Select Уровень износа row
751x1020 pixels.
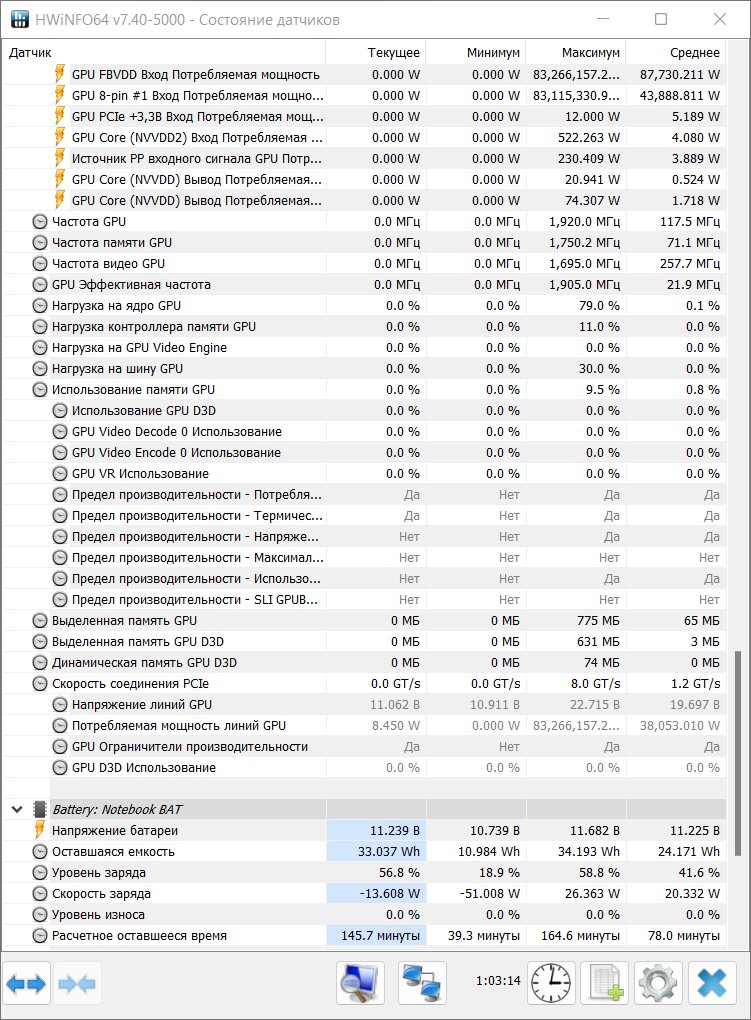point(364,915)
